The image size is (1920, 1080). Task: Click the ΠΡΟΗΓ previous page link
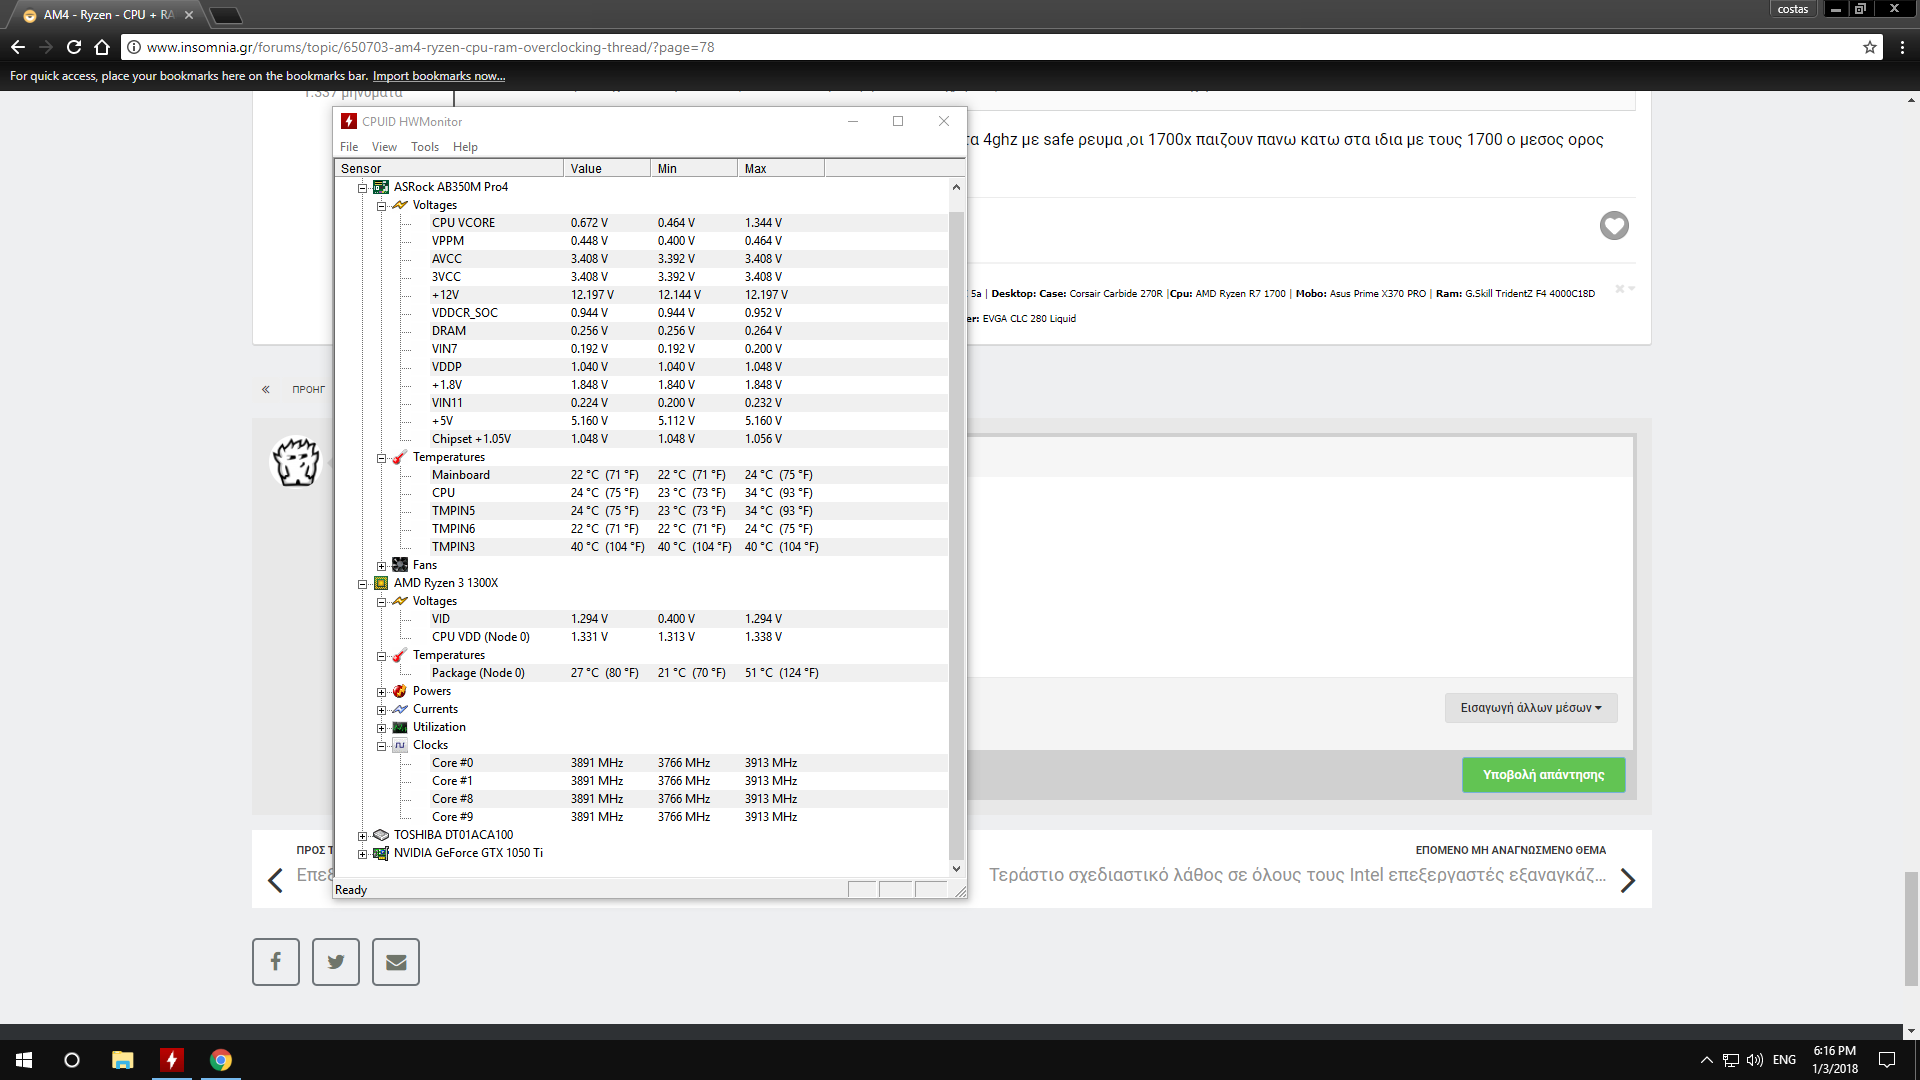click(x=308, y=390)
